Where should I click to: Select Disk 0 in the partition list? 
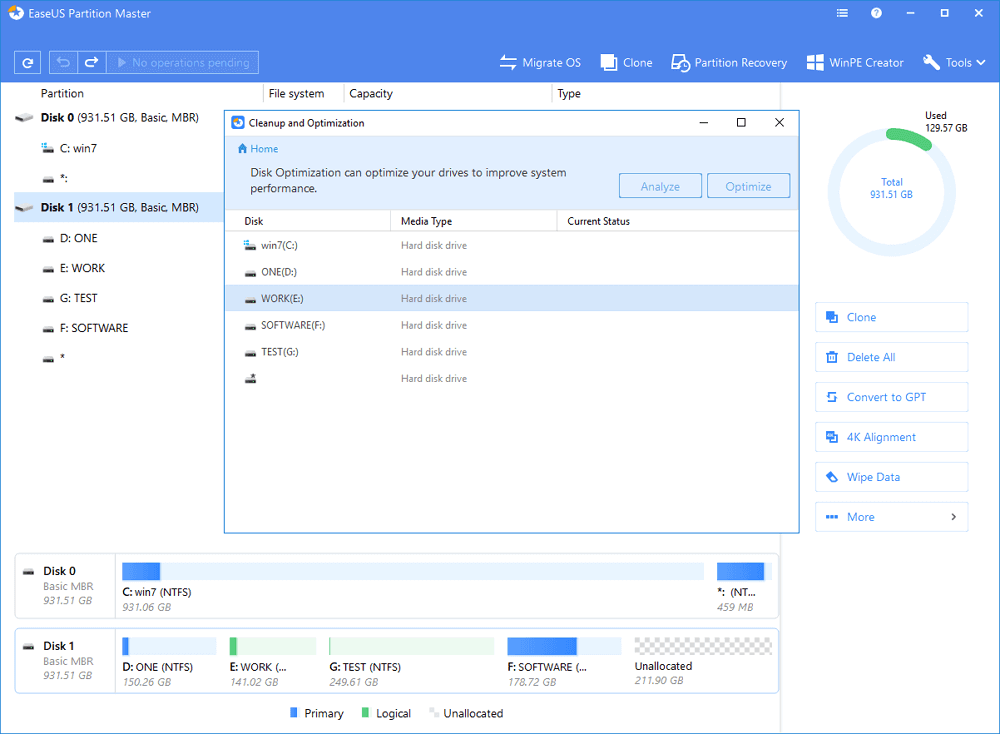[119, 118]
